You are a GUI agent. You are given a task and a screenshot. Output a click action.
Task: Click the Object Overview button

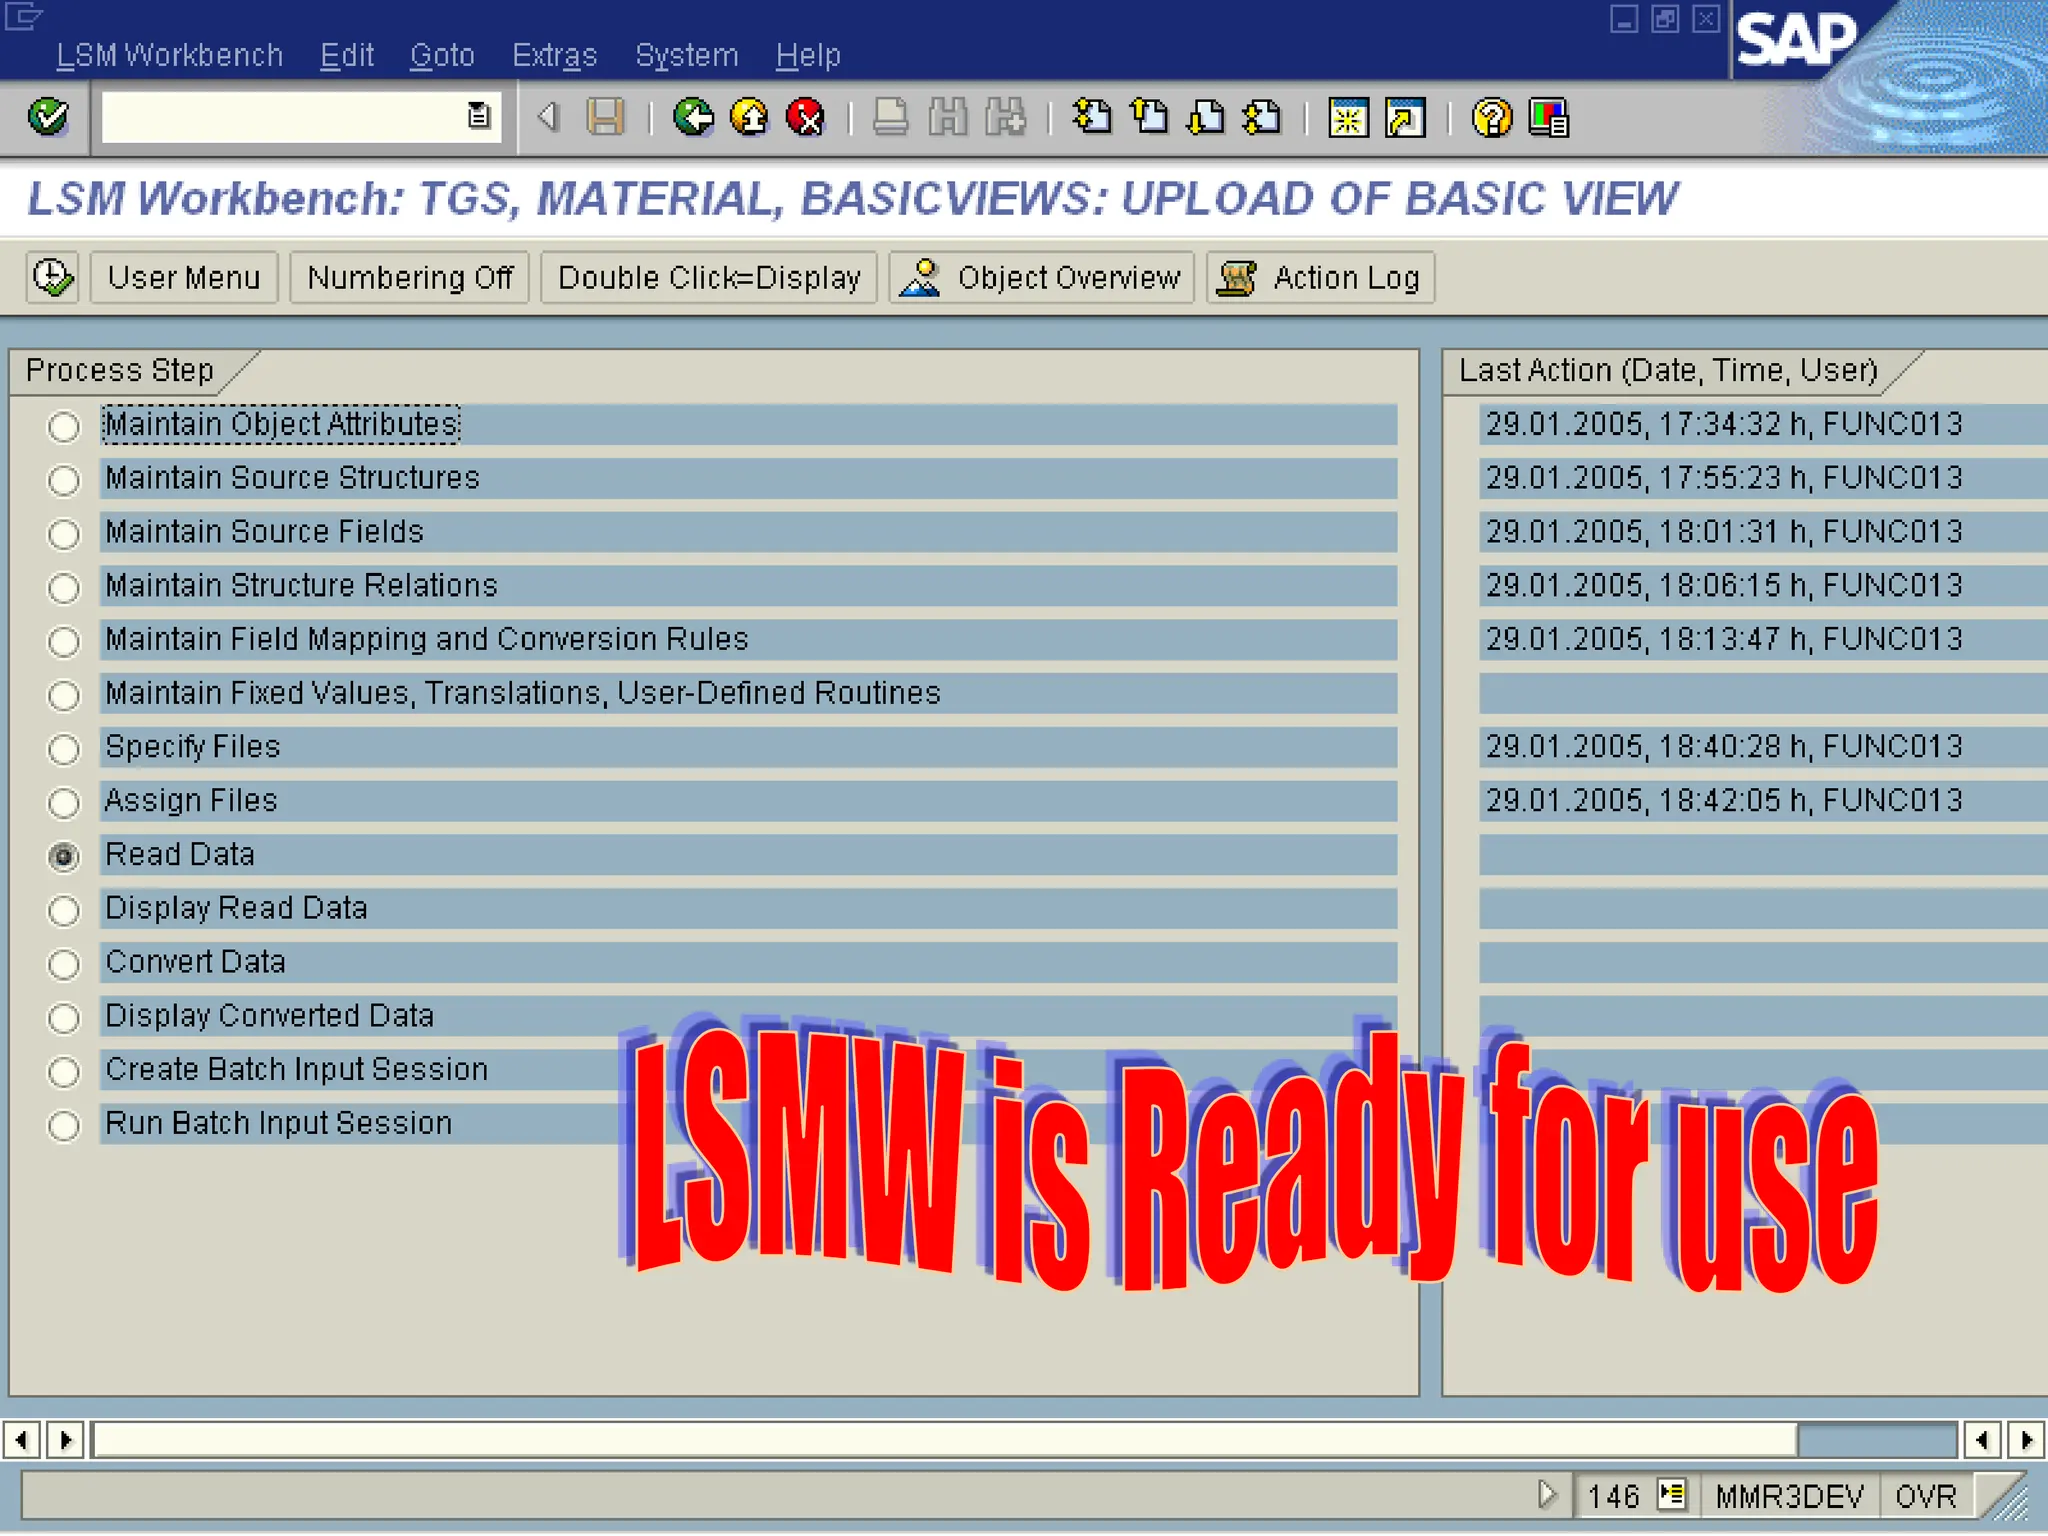pyautogui.click(x=1041, y=277)
